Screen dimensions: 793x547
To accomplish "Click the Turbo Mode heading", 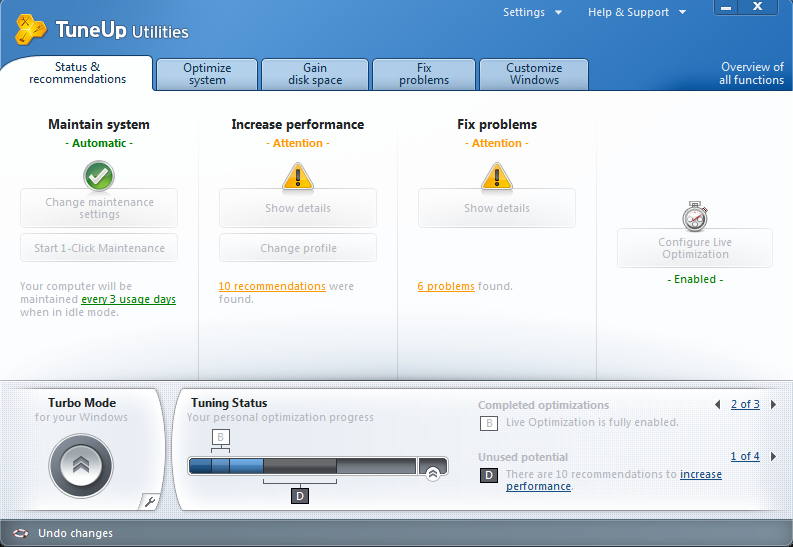I will (x=82, y=403).
